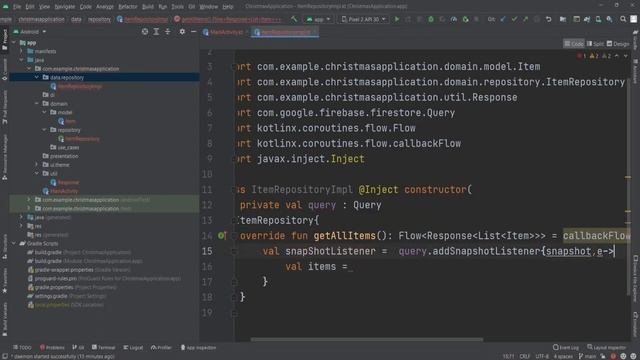This screenshot has height=360, width=640.
Task: Collapse the data.repository package
Action: [x=37, y=77]
